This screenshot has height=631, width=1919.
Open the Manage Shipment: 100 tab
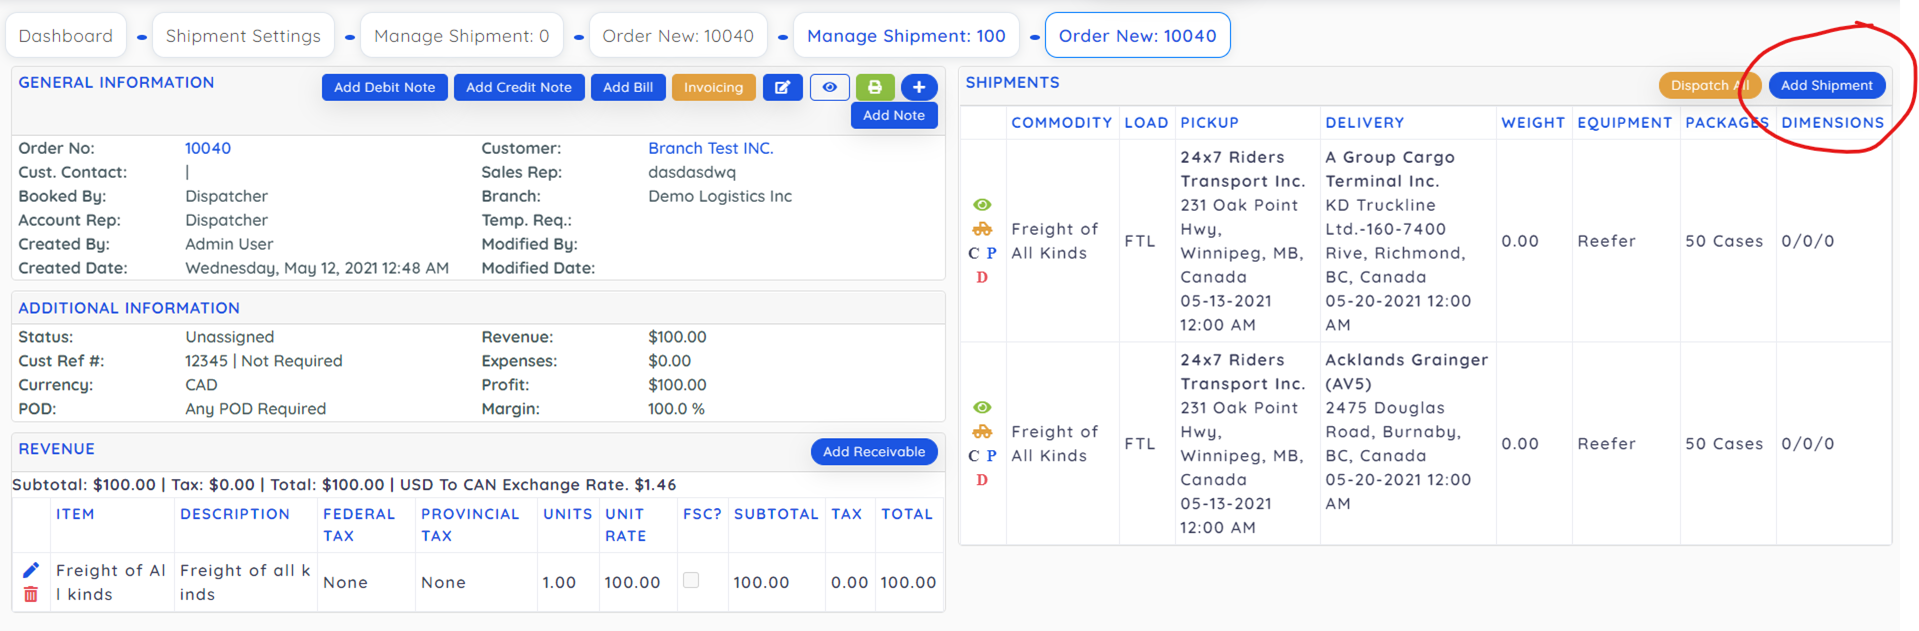[x=906, y=36]
